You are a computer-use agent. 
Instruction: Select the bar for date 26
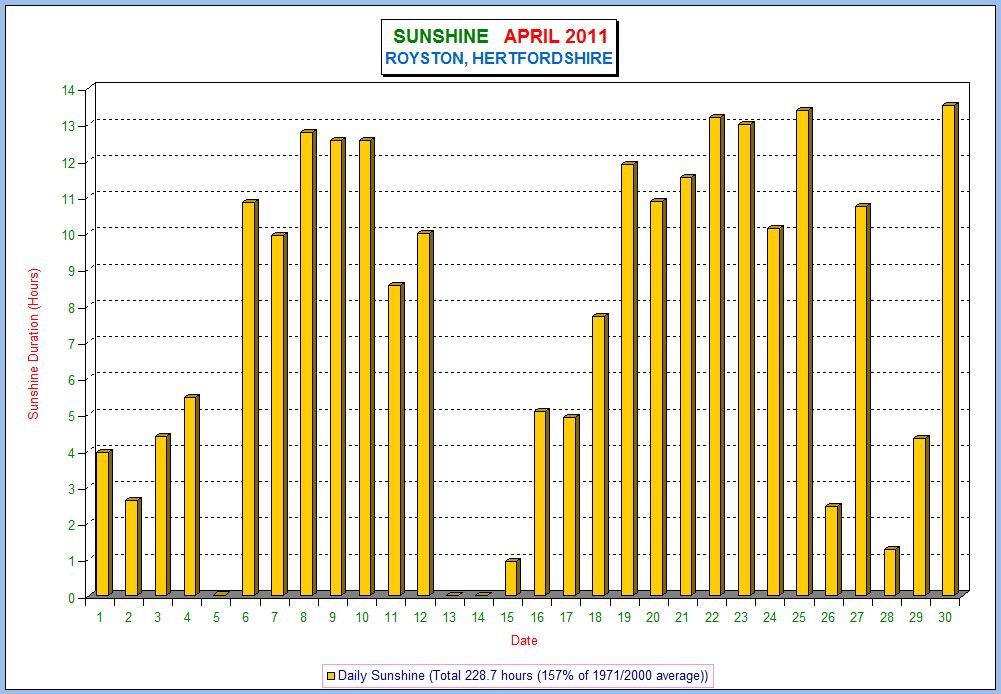tap(833, 550)
